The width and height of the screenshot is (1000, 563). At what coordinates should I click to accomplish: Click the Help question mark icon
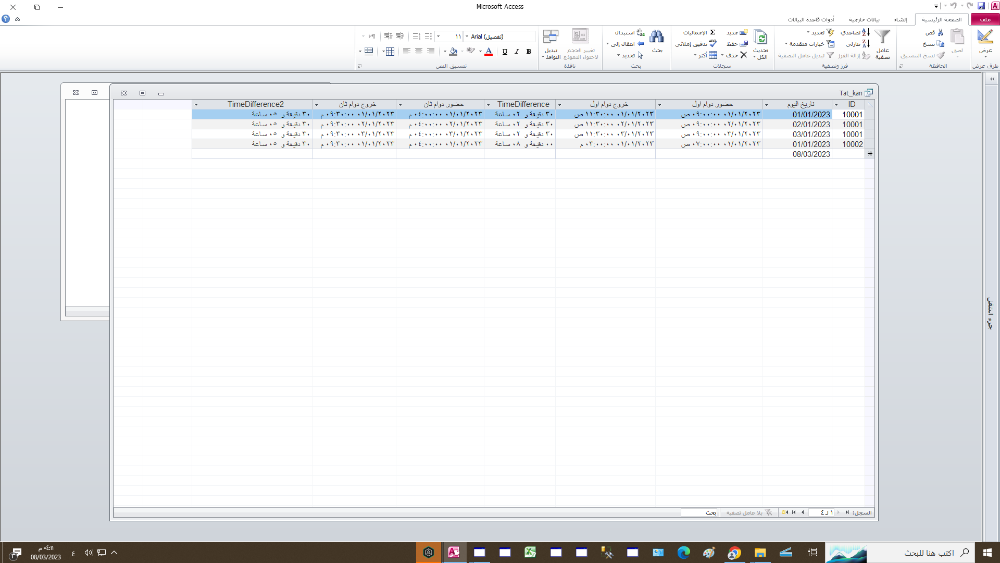(6, 19)
